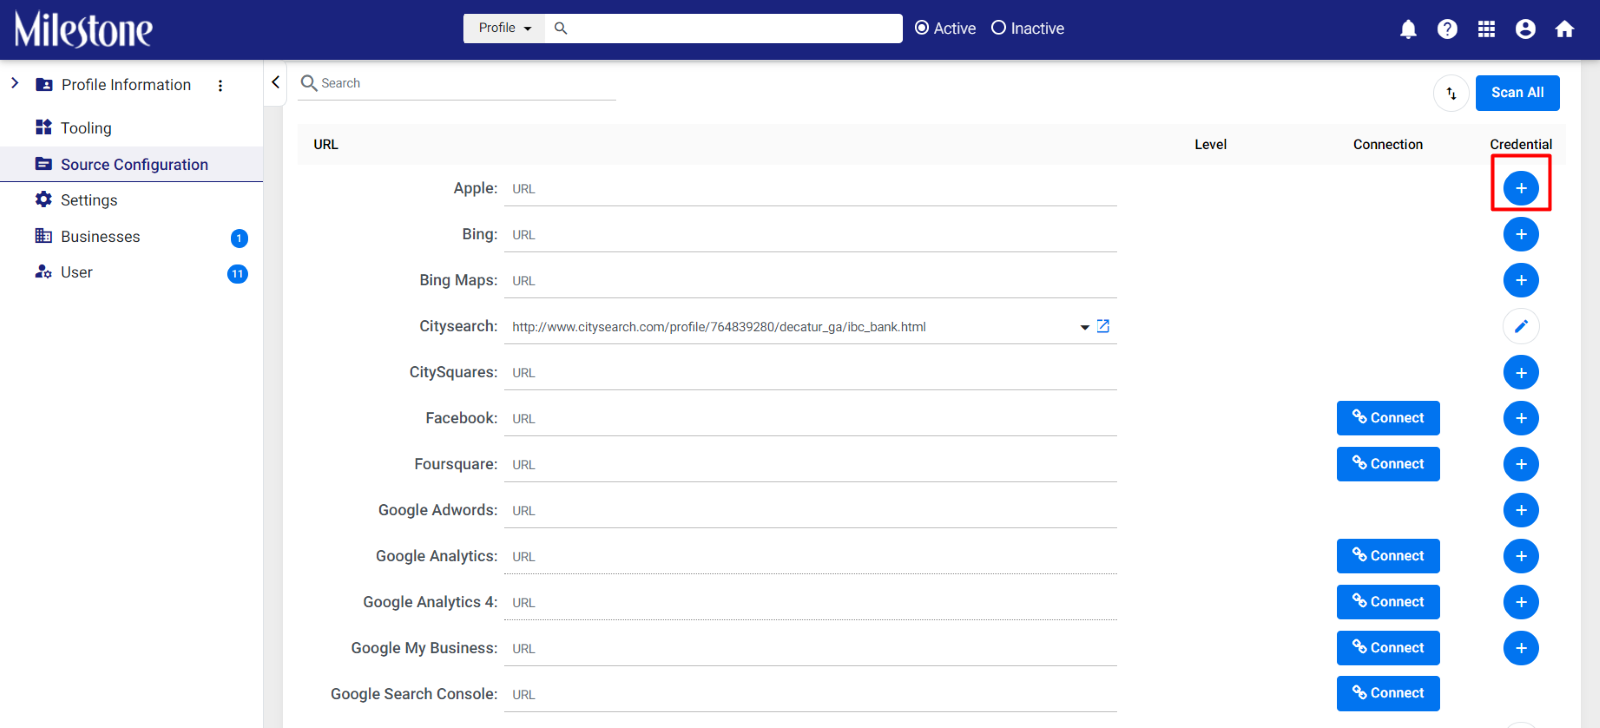This screenshot has height=728, width=1600.
Task: Select the Active radio button
Action: coord(922,28)
